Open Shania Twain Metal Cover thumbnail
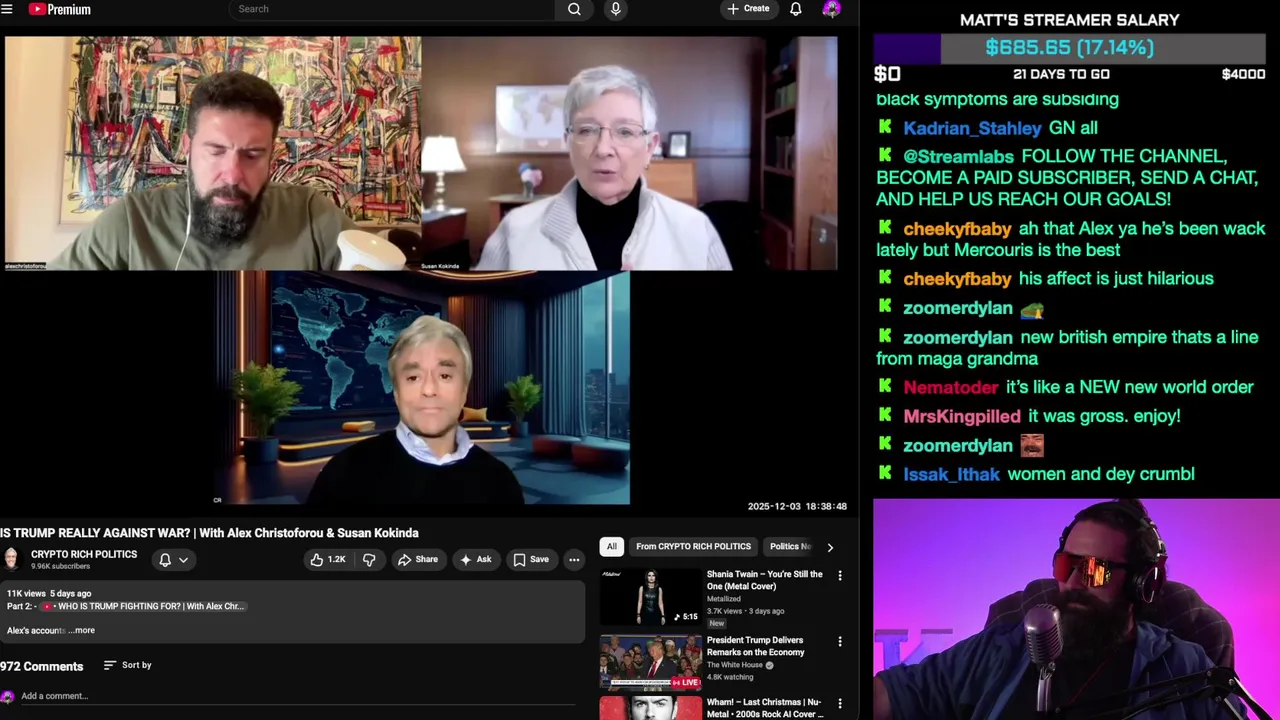The width and height of the screenshot is (1280, 720). click(x=651, y=597)
